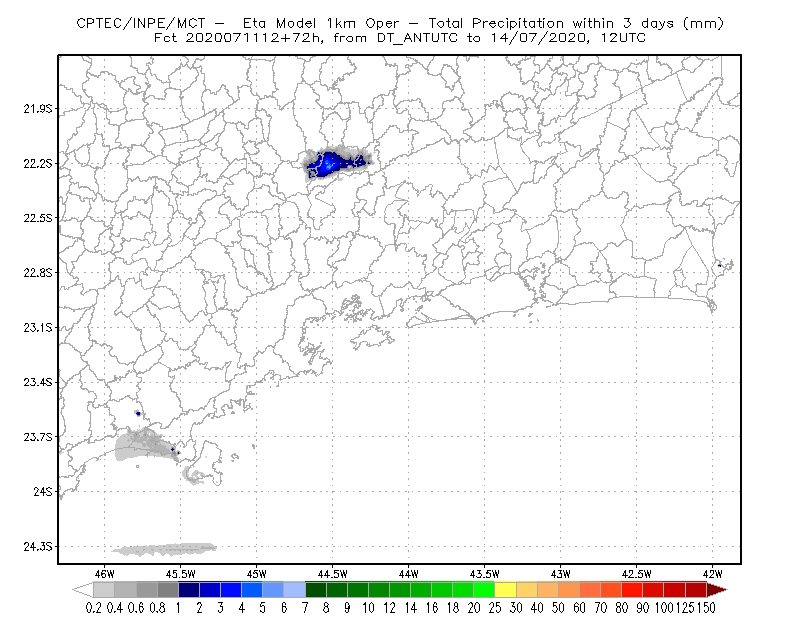Click the dark red arrow at the colorbar end

point(717,590)
